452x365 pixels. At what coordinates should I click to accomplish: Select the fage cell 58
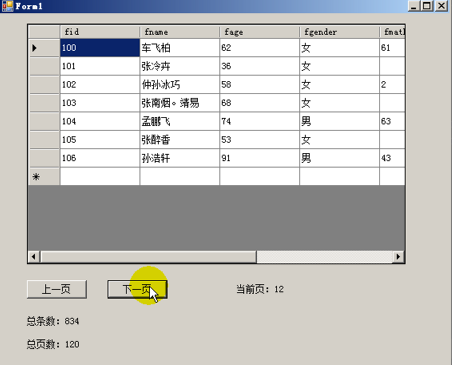point(259,84)
